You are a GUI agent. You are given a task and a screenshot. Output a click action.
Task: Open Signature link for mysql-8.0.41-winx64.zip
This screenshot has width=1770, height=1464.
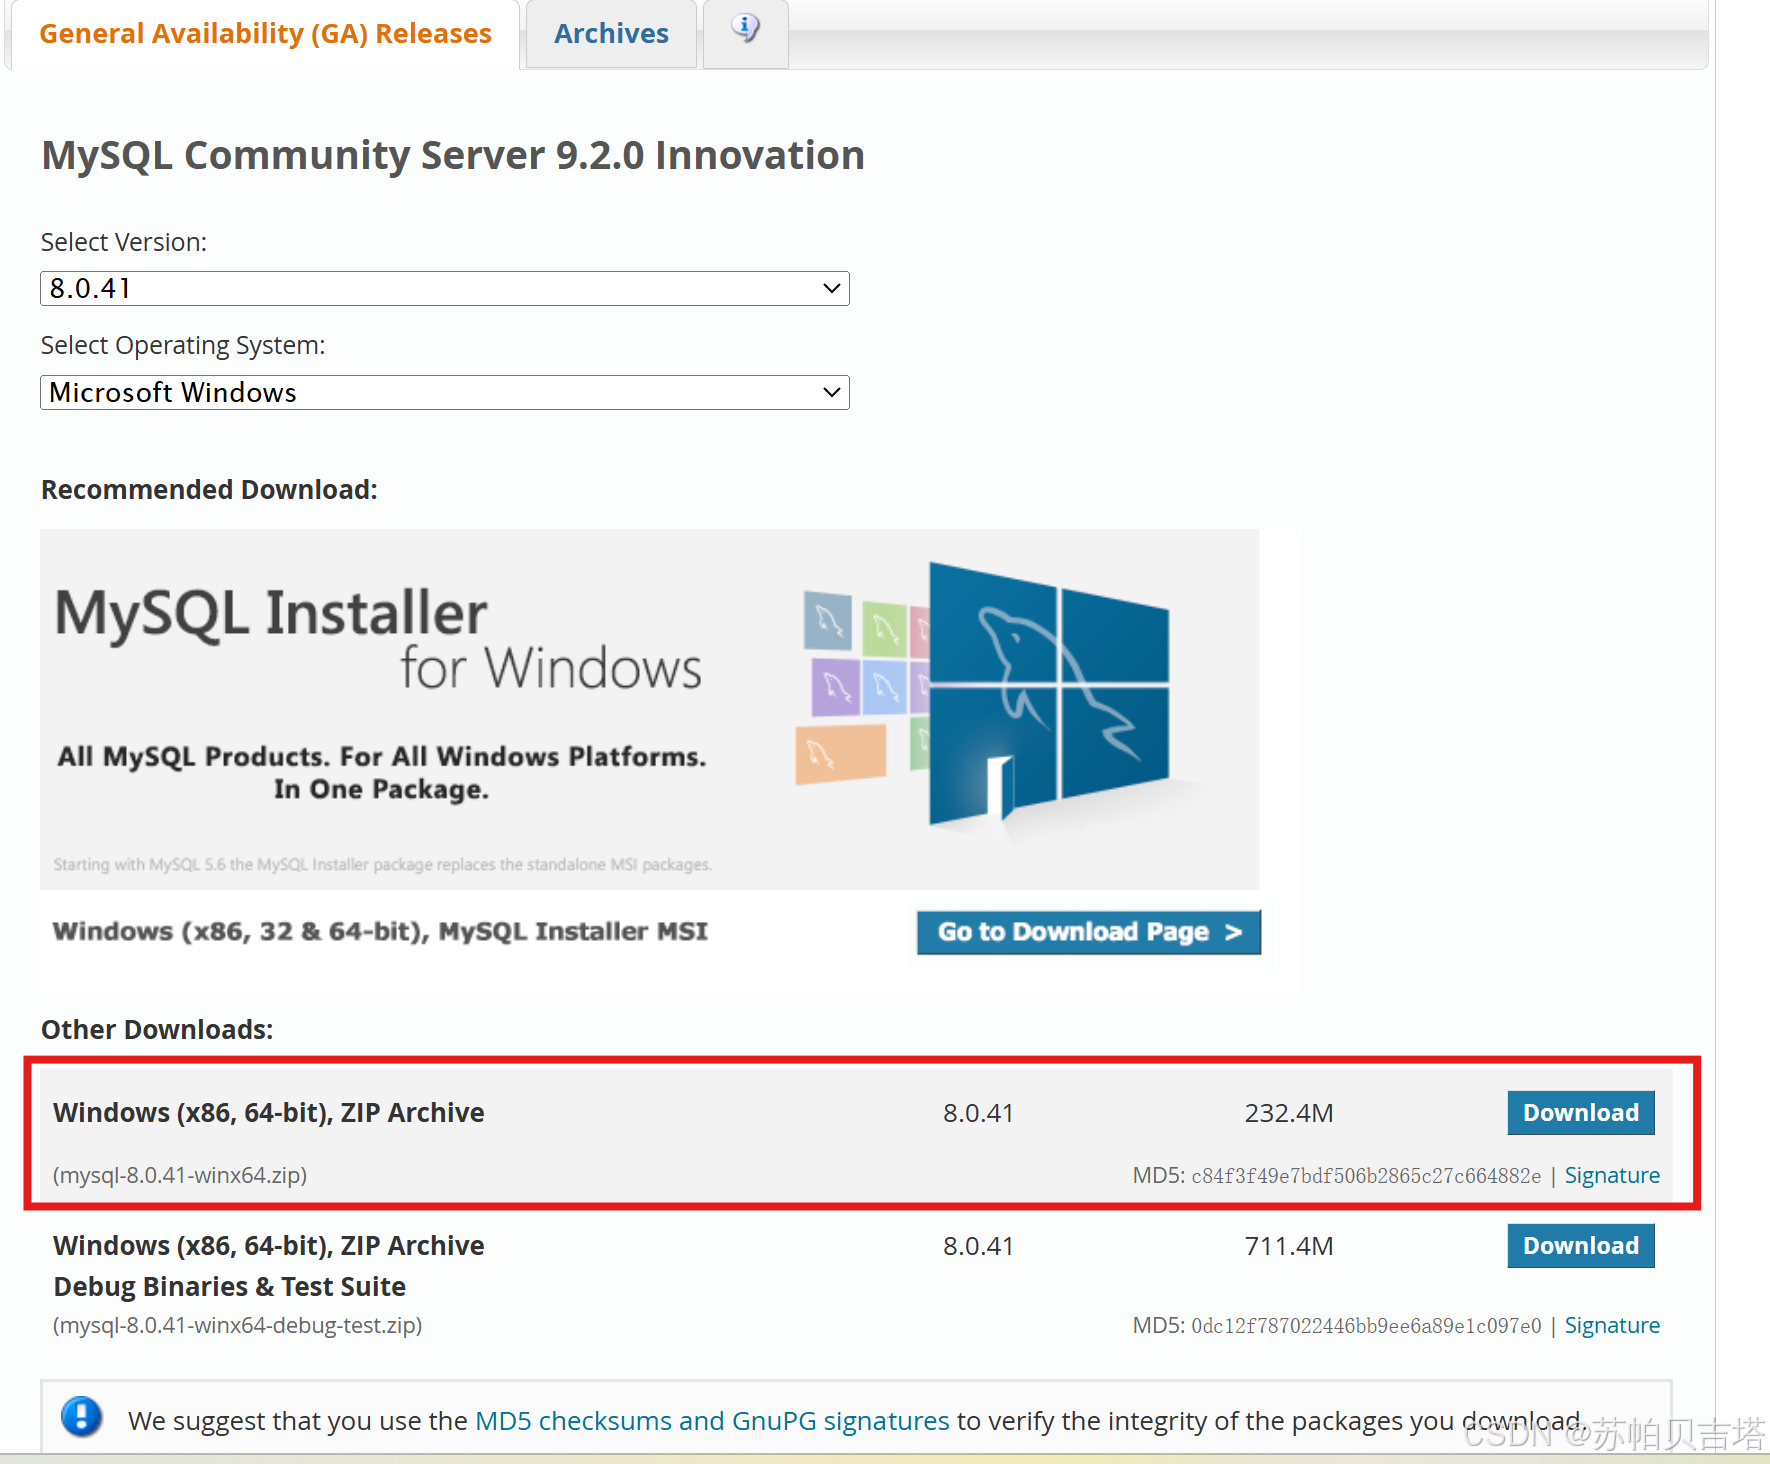point(1612,1176)
